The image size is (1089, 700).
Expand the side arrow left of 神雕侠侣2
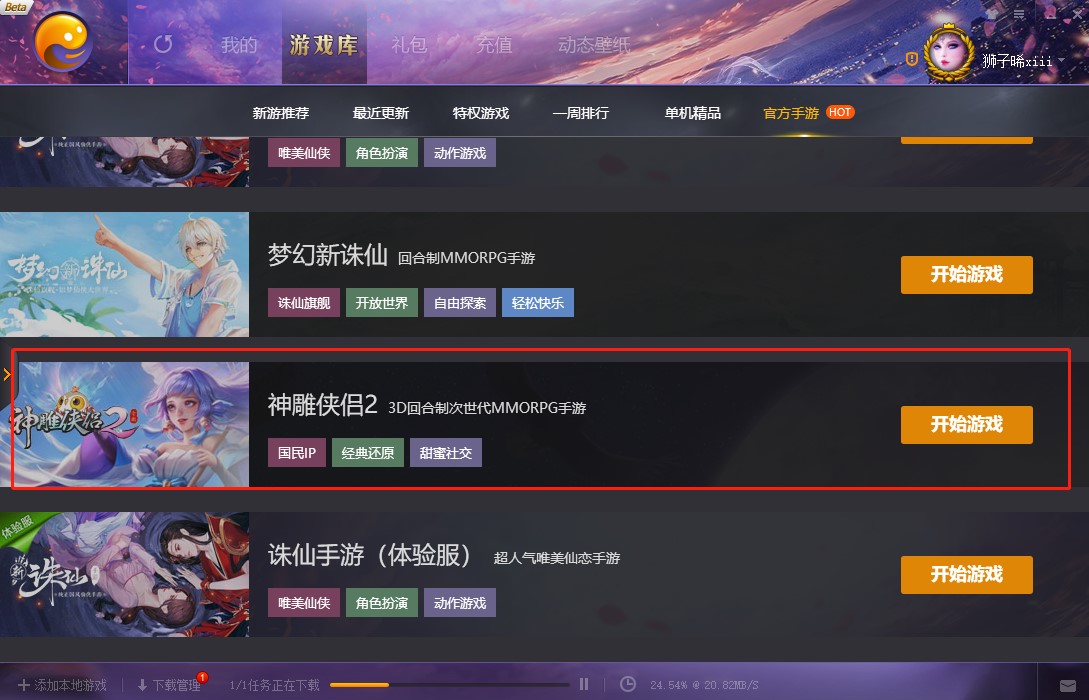pyautogui.click(x=6, y=375)
